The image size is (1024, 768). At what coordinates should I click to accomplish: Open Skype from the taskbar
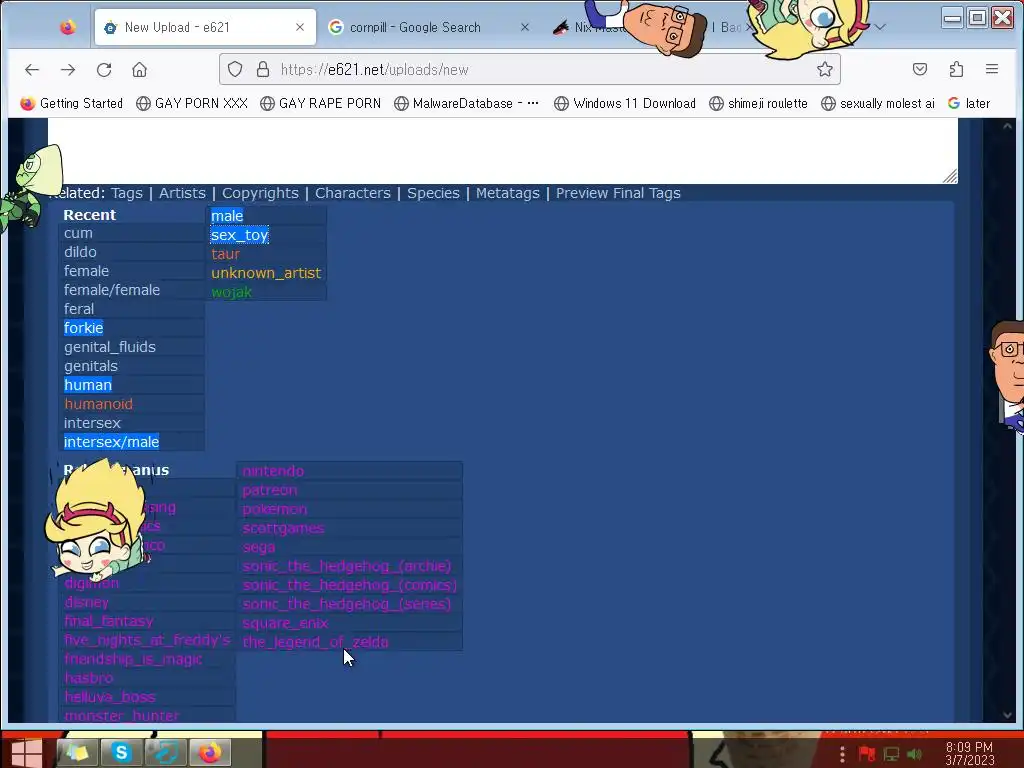[x=121, y=752]
